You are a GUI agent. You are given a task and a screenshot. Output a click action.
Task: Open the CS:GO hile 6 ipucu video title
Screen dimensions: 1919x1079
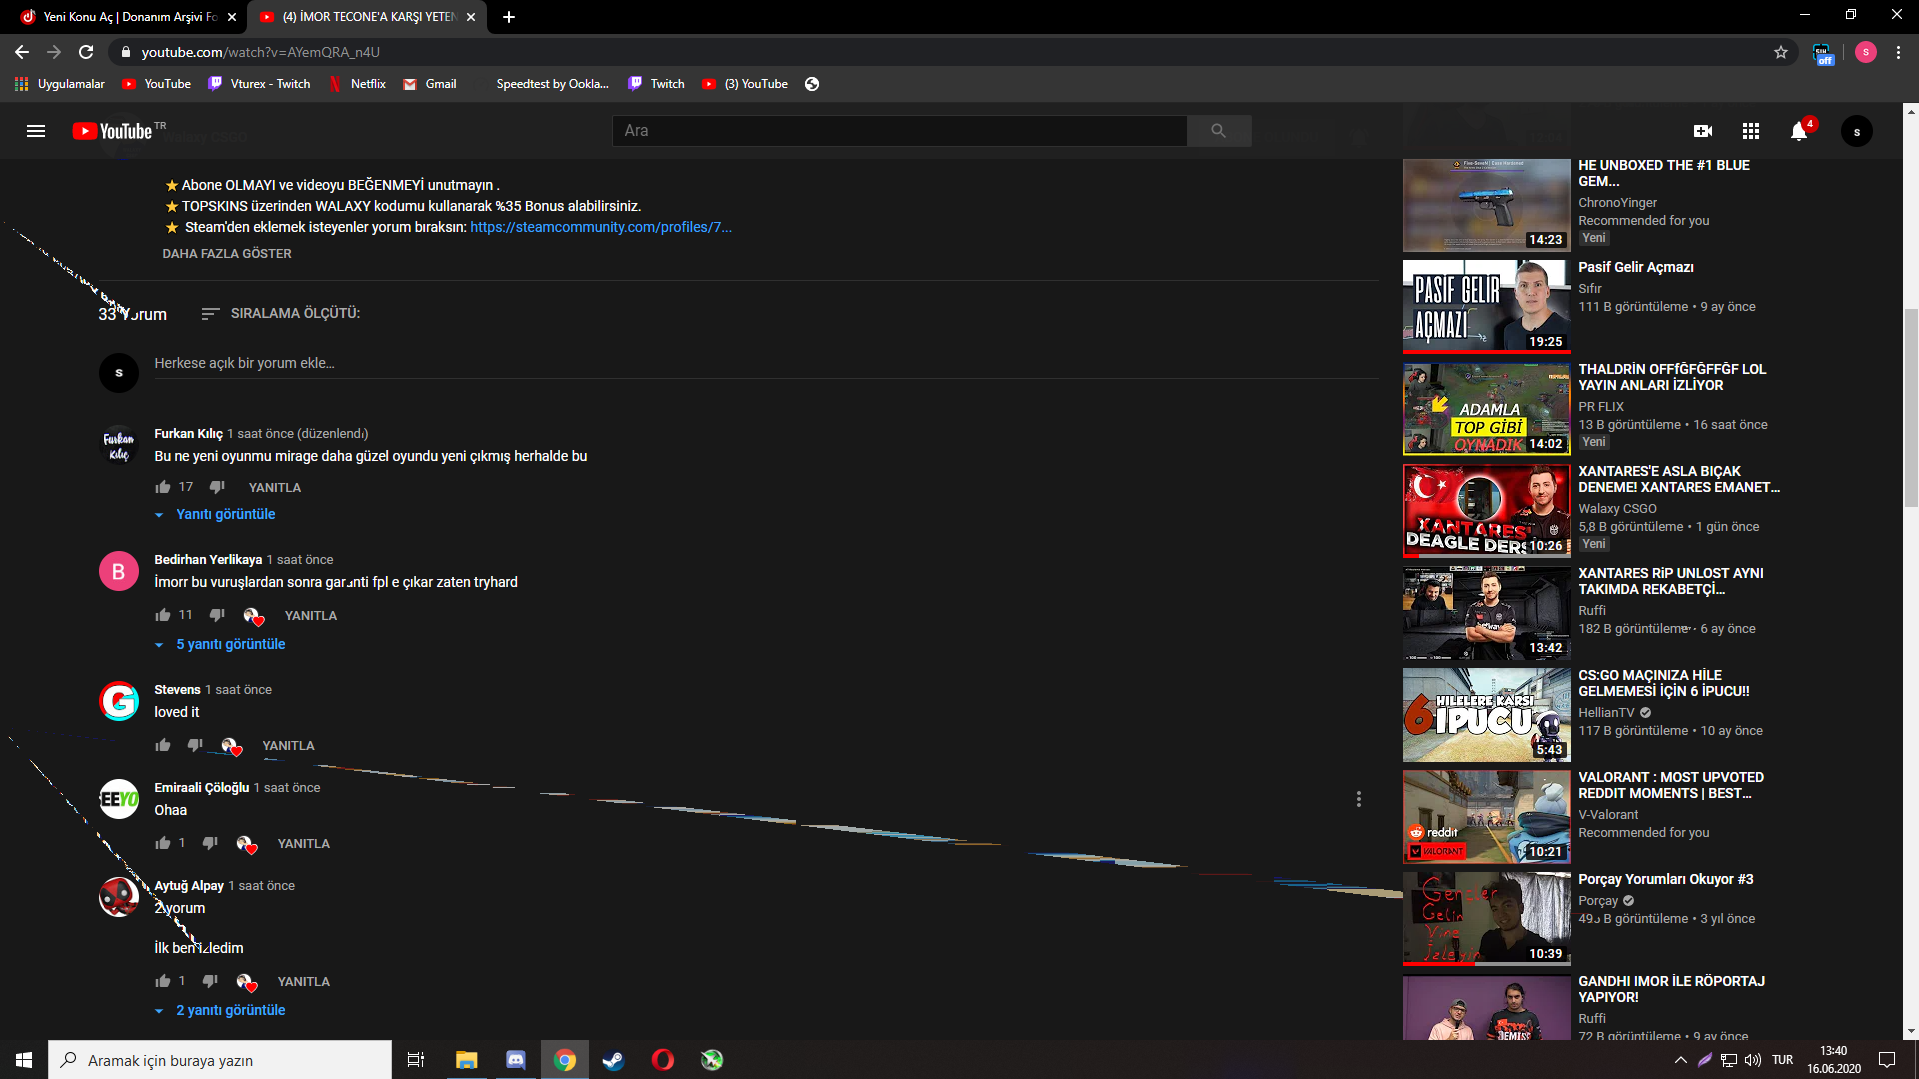[x=1663, y=683]
